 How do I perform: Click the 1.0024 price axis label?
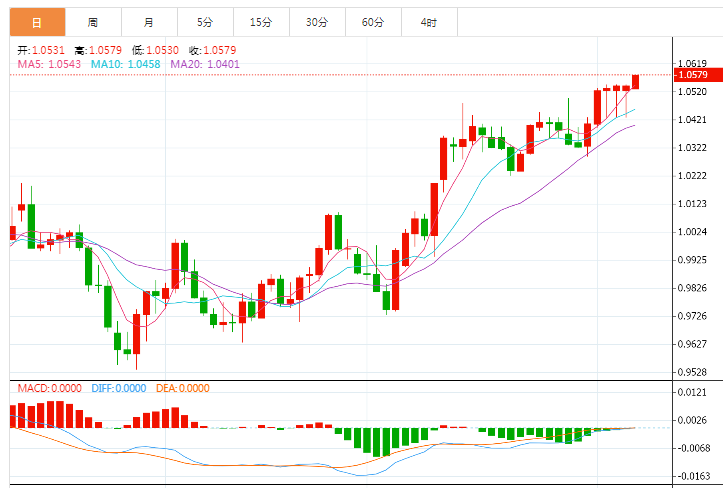point(692,232)
